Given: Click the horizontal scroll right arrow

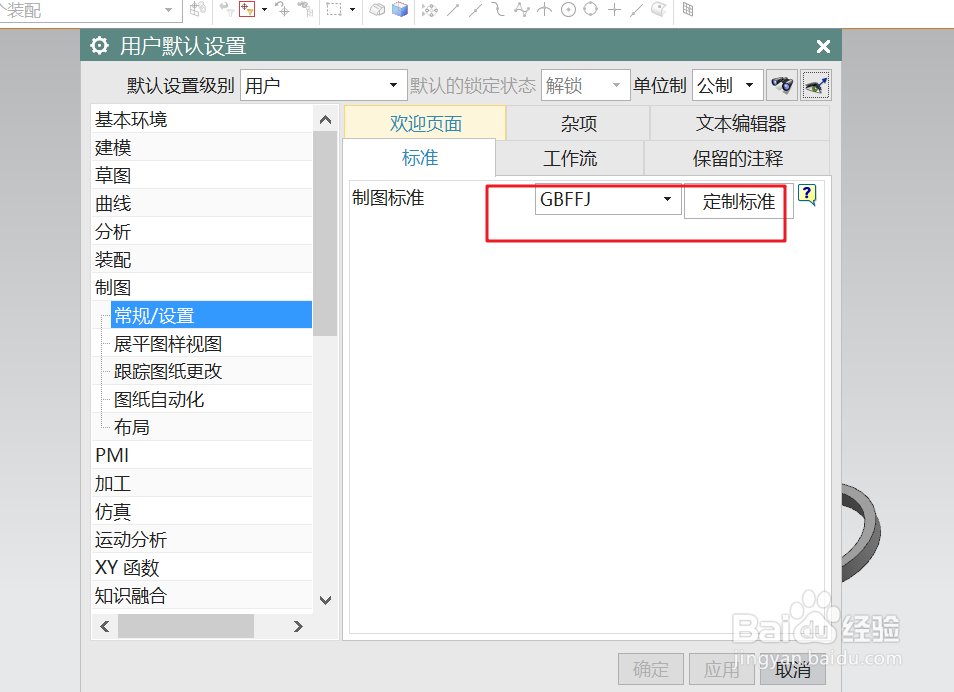Looking at the screenshot, I should pos(298,626).
